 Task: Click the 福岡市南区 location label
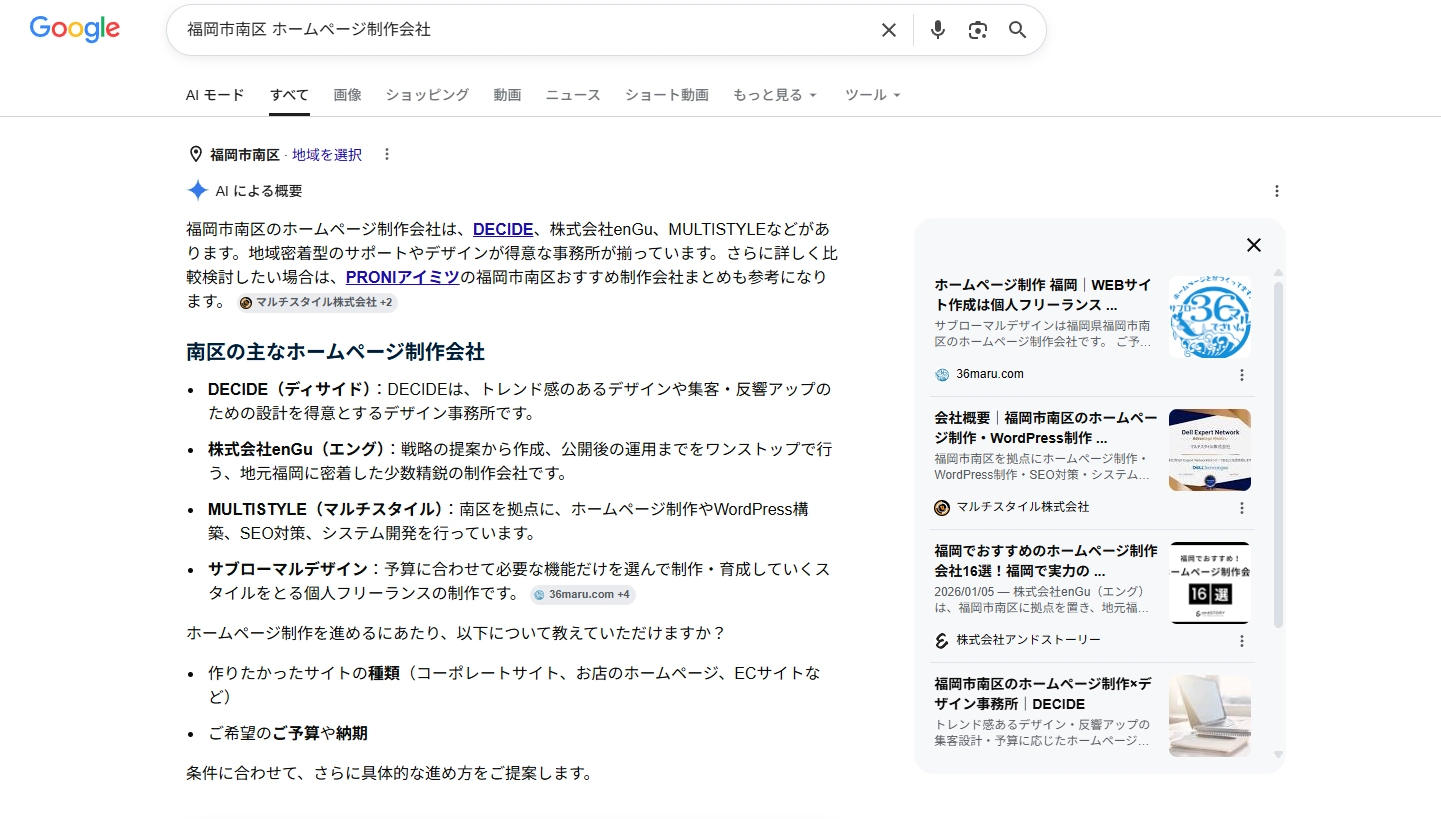(245, 155)
